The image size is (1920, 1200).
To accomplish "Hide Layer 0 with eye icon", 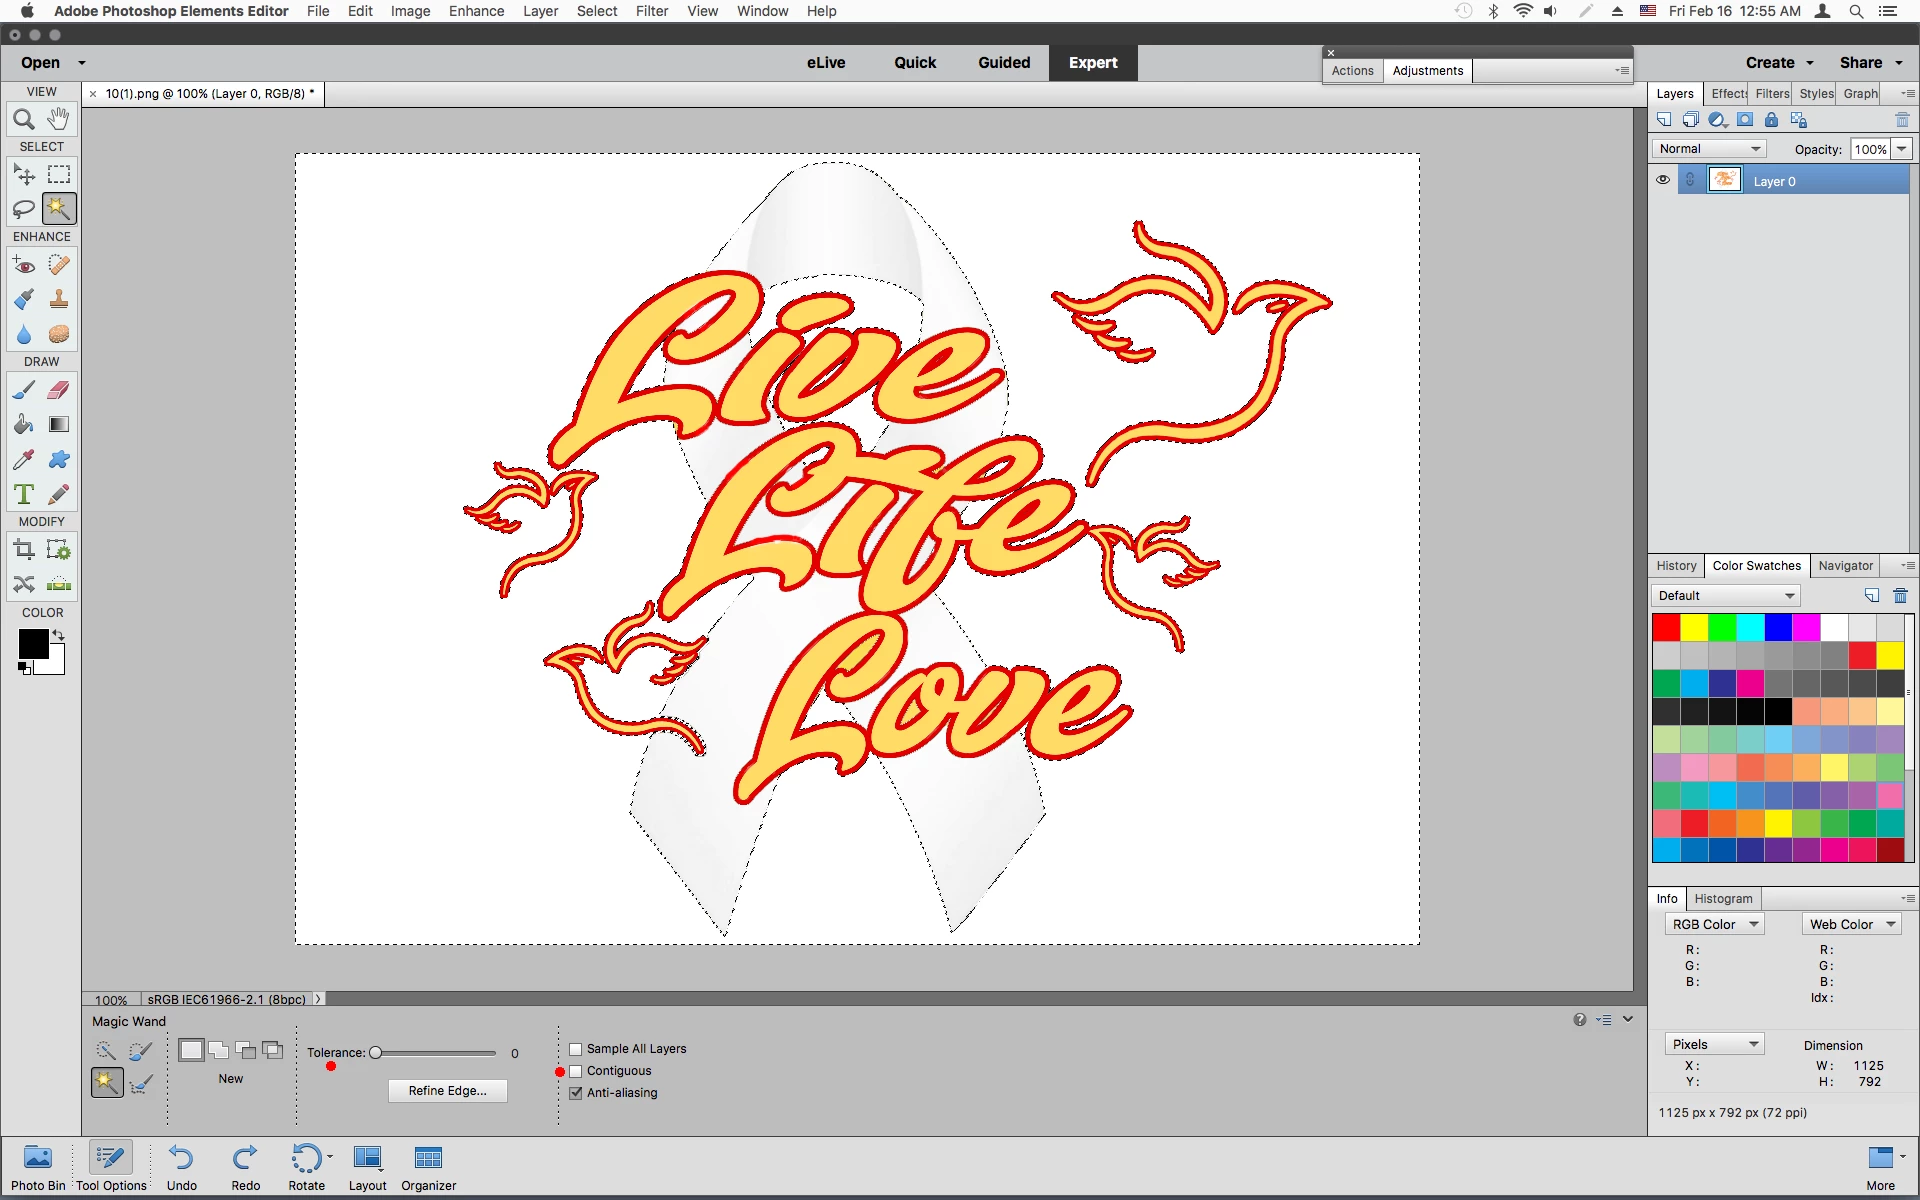I will [1663, 180].
